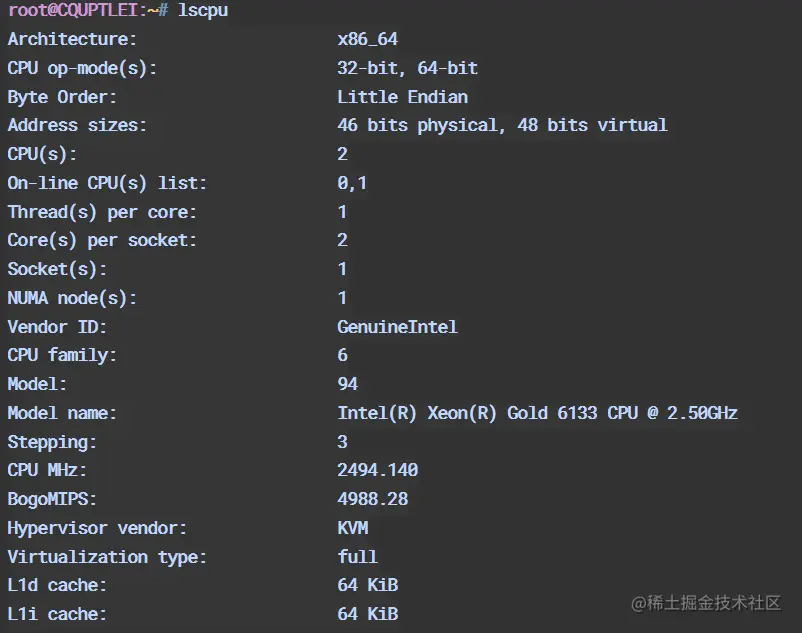Click the lscpu command text

pyautogui.click(x=203, y=11)
